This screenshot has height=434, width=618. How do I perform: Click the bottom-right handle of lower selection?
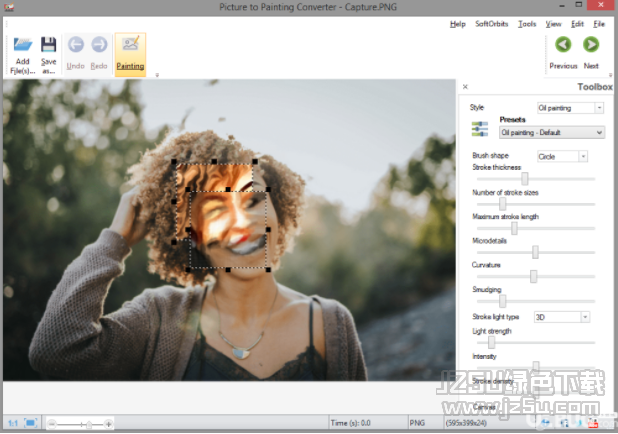[268, 270]
